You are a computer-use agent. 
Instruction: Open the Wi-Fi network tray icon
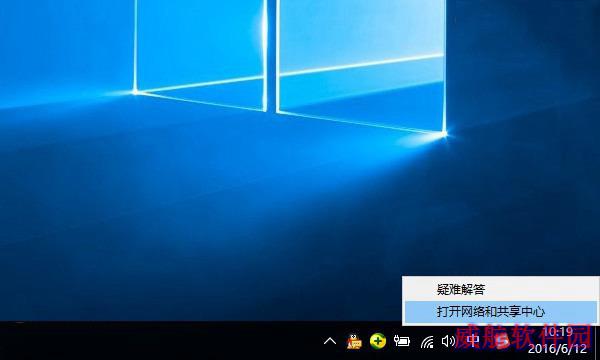[427, 341]
